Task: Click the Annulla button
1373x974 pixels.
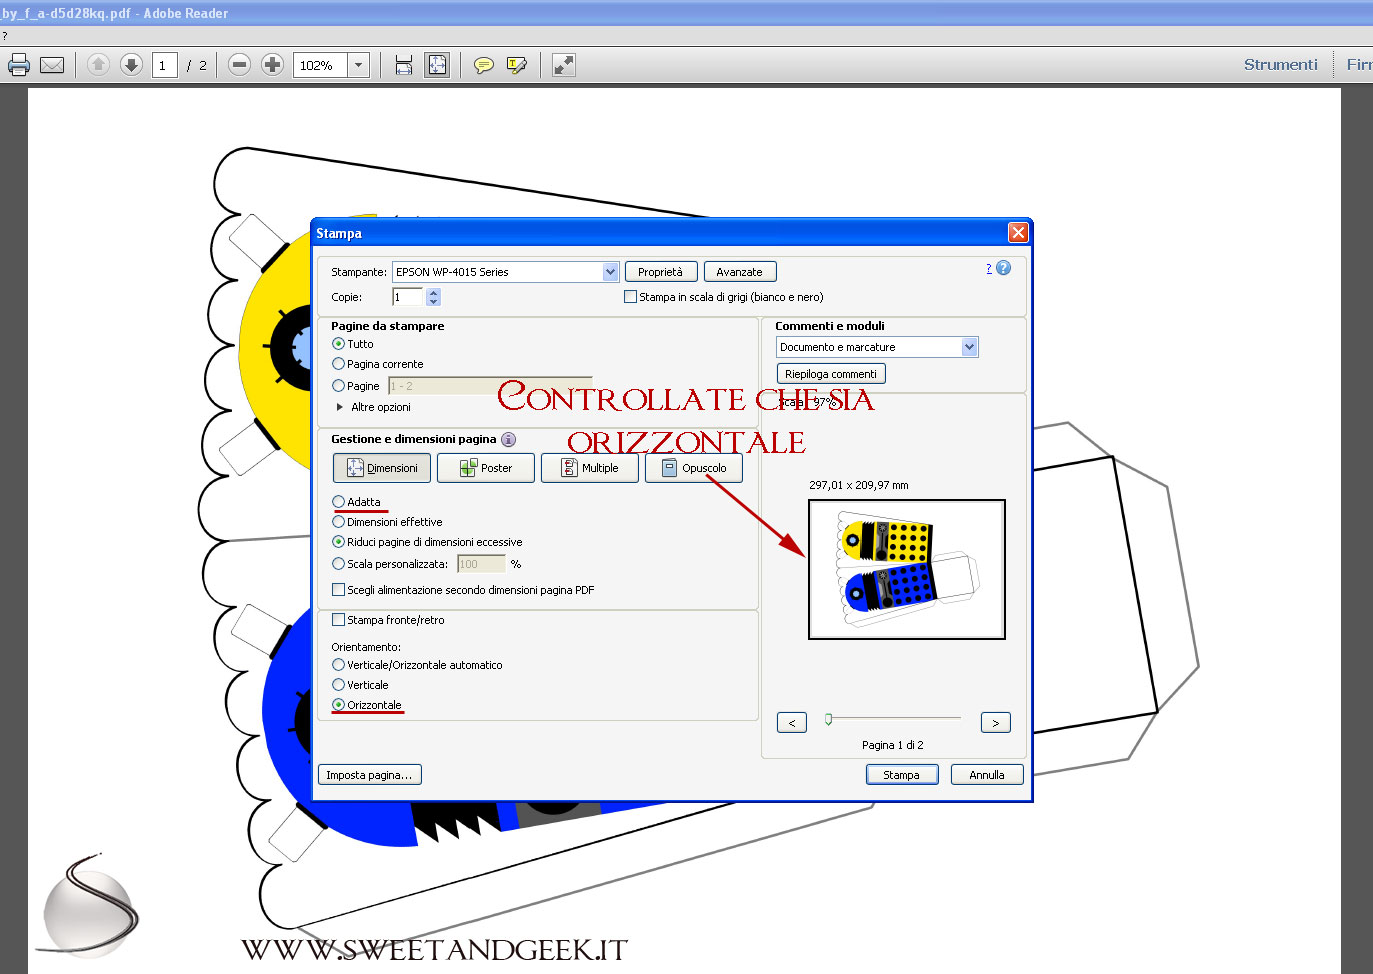Action: click(x=986, y=775)
